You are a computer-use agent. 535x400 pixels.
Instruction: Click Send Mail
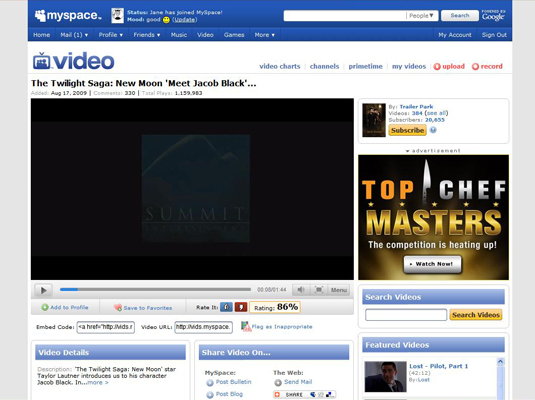tap(293, 382)
